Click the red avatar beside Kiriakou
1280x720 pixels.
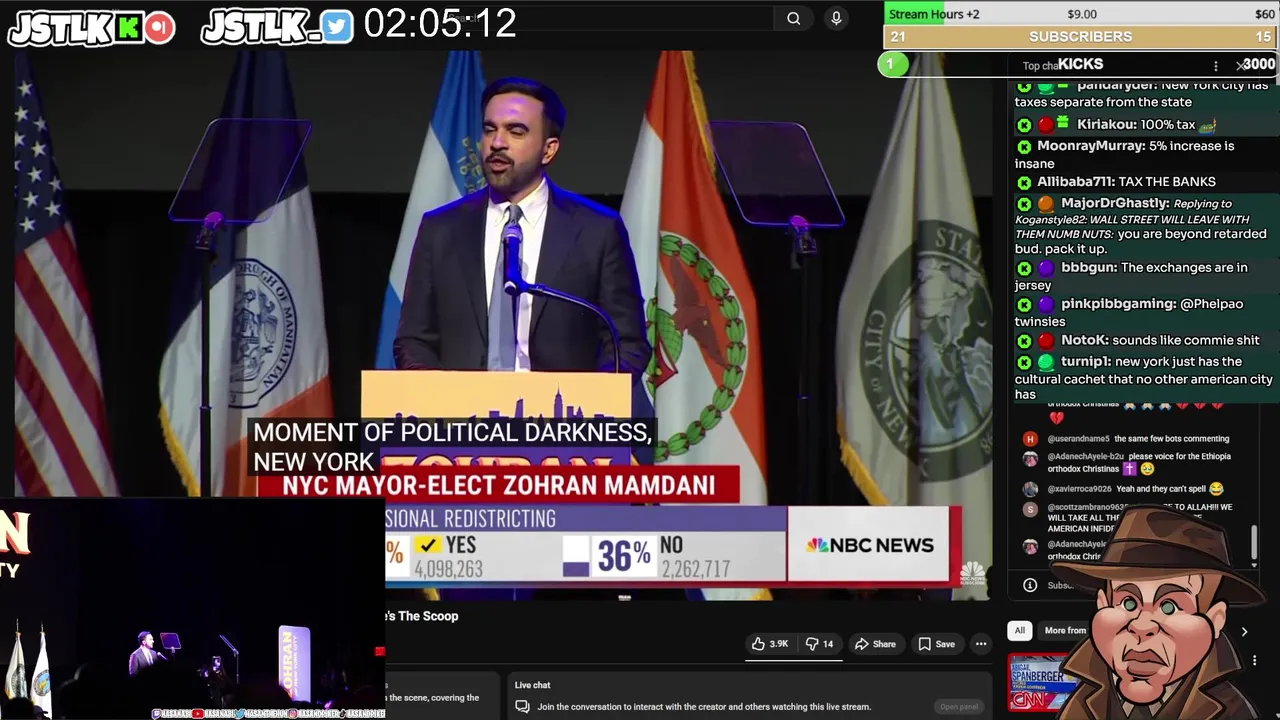click(x=1046, y=125)
